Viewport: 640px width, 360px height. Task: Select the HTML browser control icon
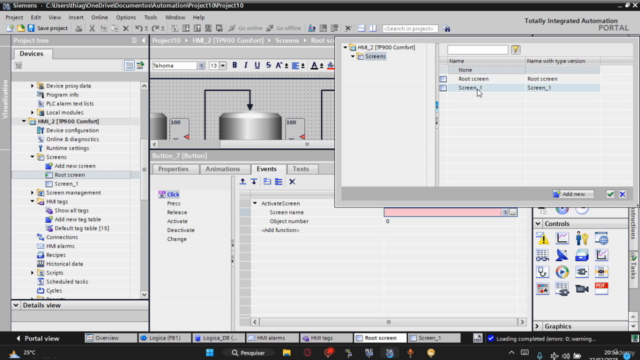[x=601, y=238]
